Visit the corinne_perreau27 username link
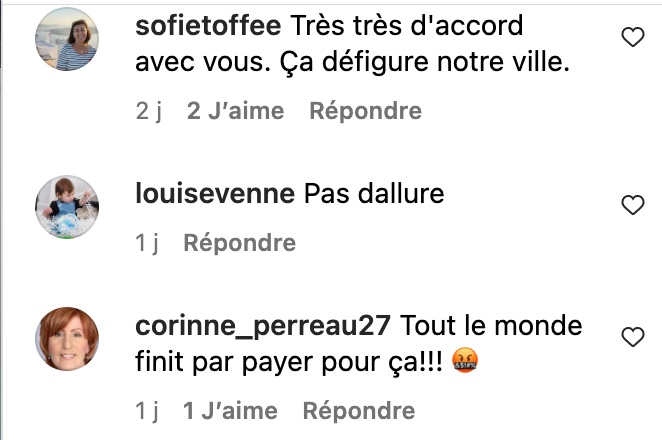The width and height of the screenshot is (662, 440). pyautogui.click(x=263, y=326)
